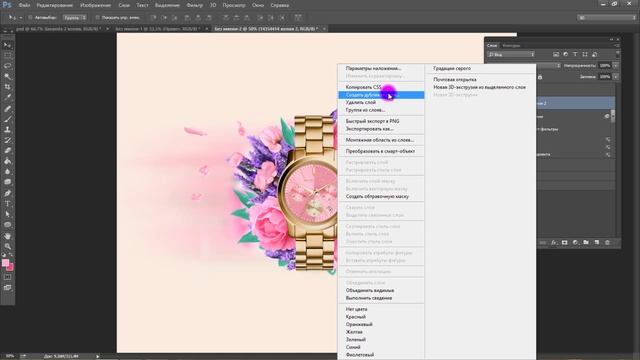This screenshot has height=360, width=640.
Task: Open layer filter kind dropdown
Action: [511, 54]
